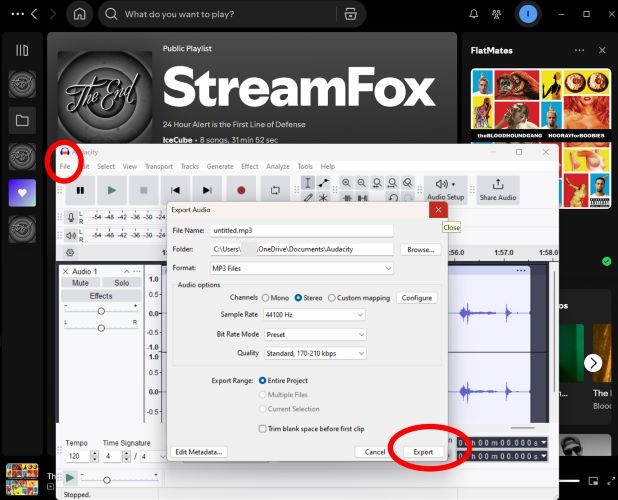The height and width of the screenshot is (500, 618).
Task: Open the Bit Rate Mode Preset dropdown
Action: click(314, 335)
